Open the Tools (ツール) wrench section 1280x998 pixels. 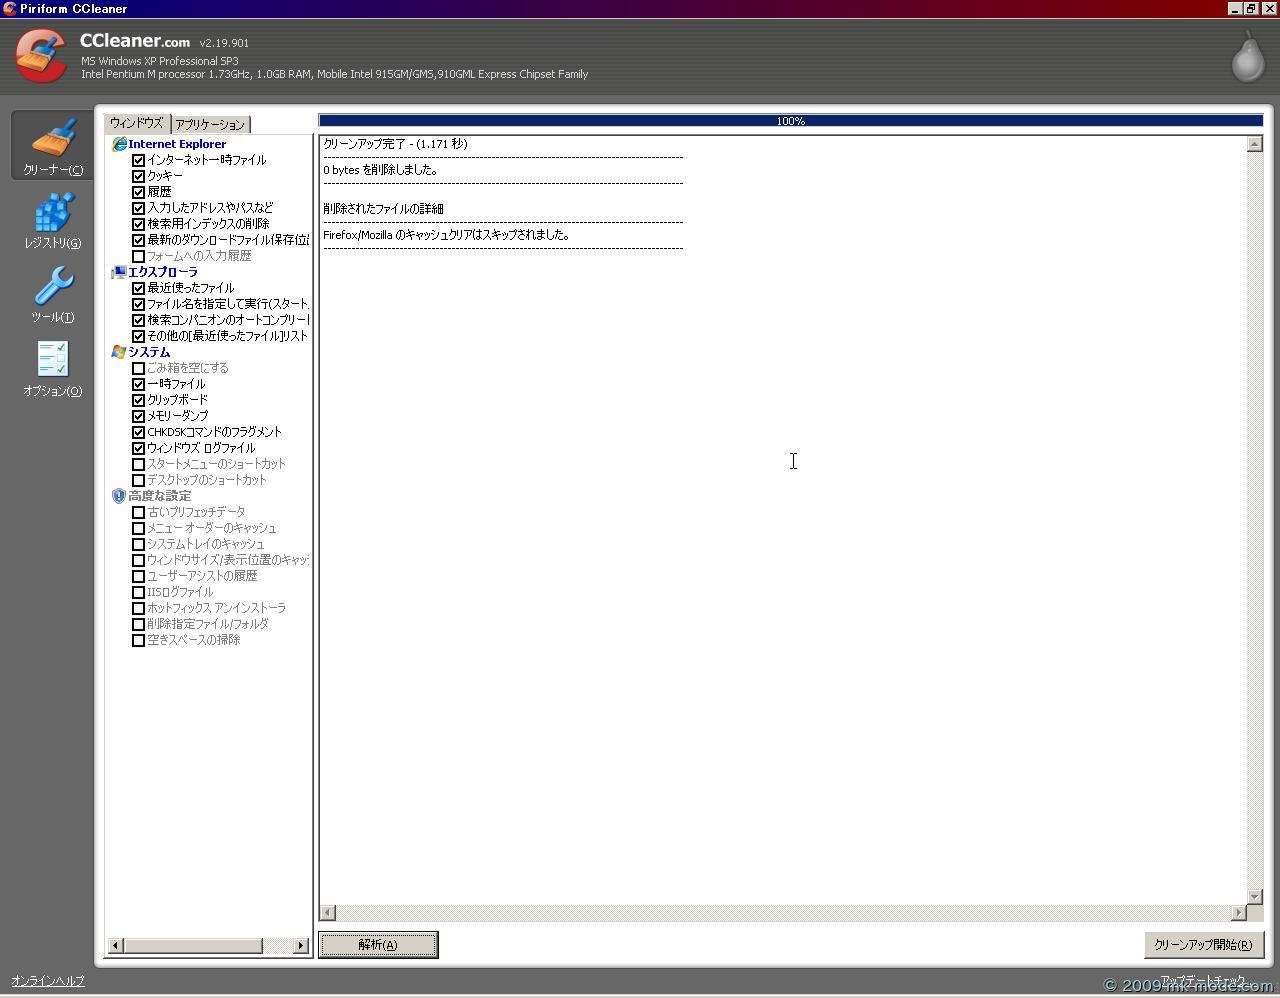tap(53, 294)
